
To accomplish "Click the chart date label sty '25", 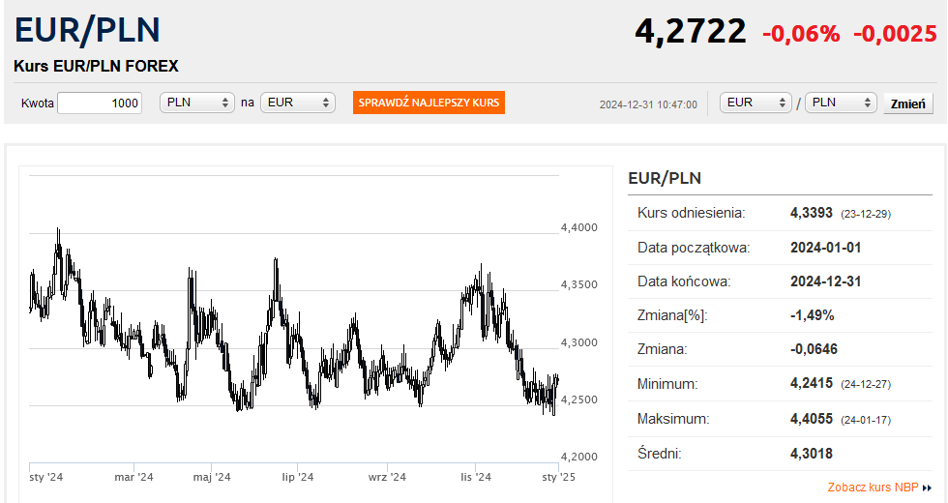I will [559, 477].
